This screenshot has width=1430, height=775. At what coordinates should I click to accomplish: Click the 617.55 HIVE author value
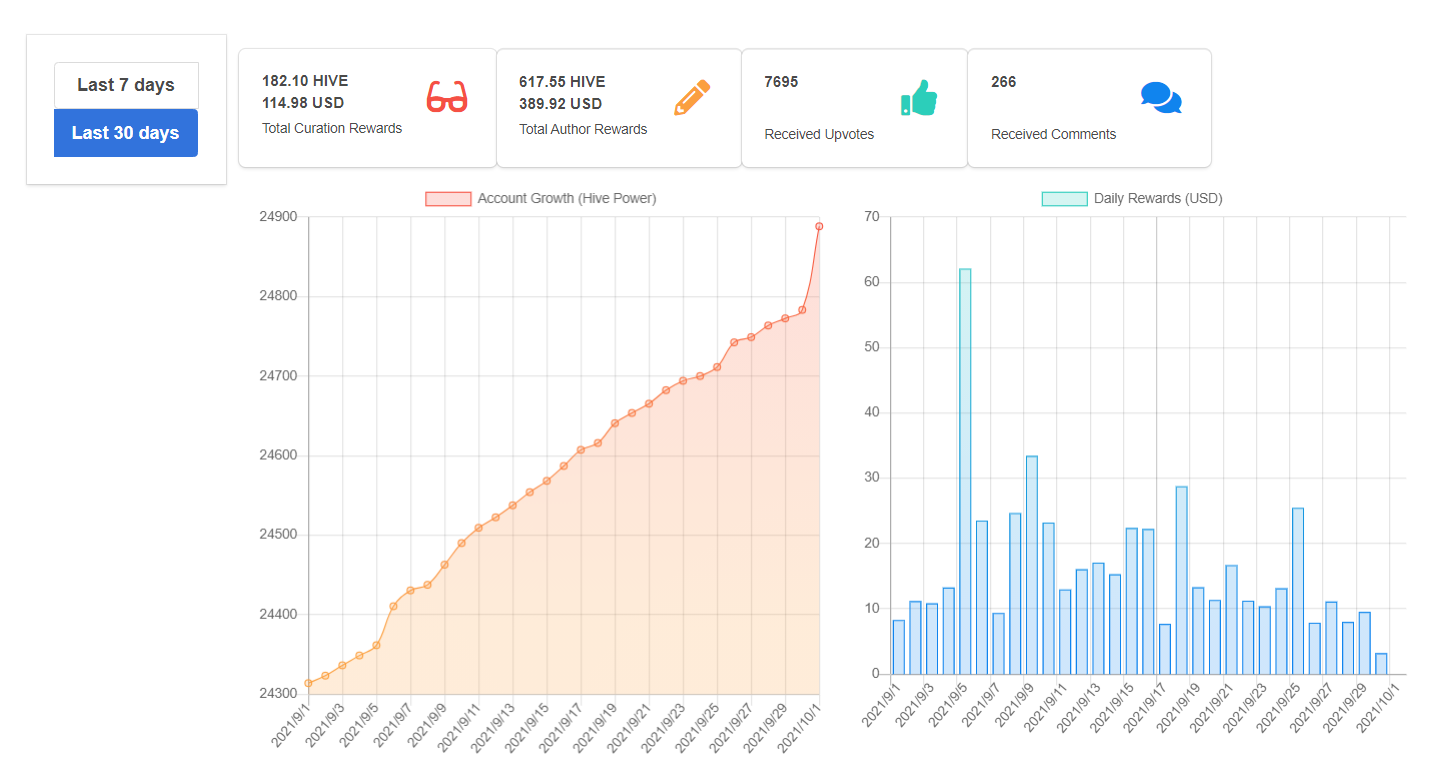tap(562, 82)
